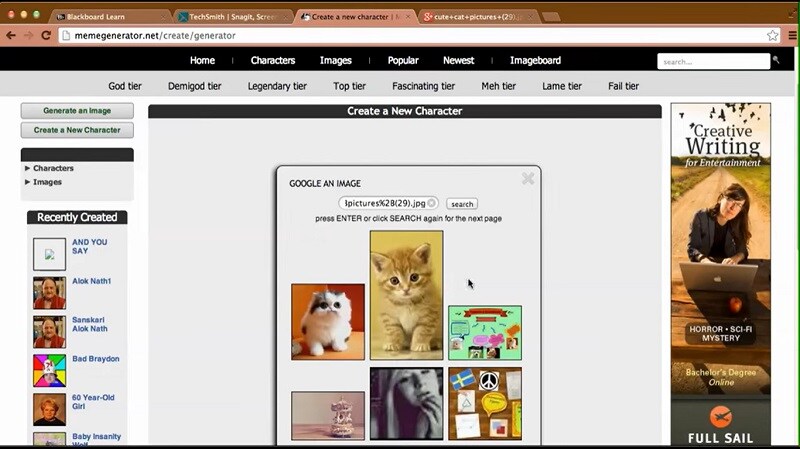The width and height of the screenshot is (800, 449).
Task: Expand the Images sidebar section
Action: [x=43, y=182]
